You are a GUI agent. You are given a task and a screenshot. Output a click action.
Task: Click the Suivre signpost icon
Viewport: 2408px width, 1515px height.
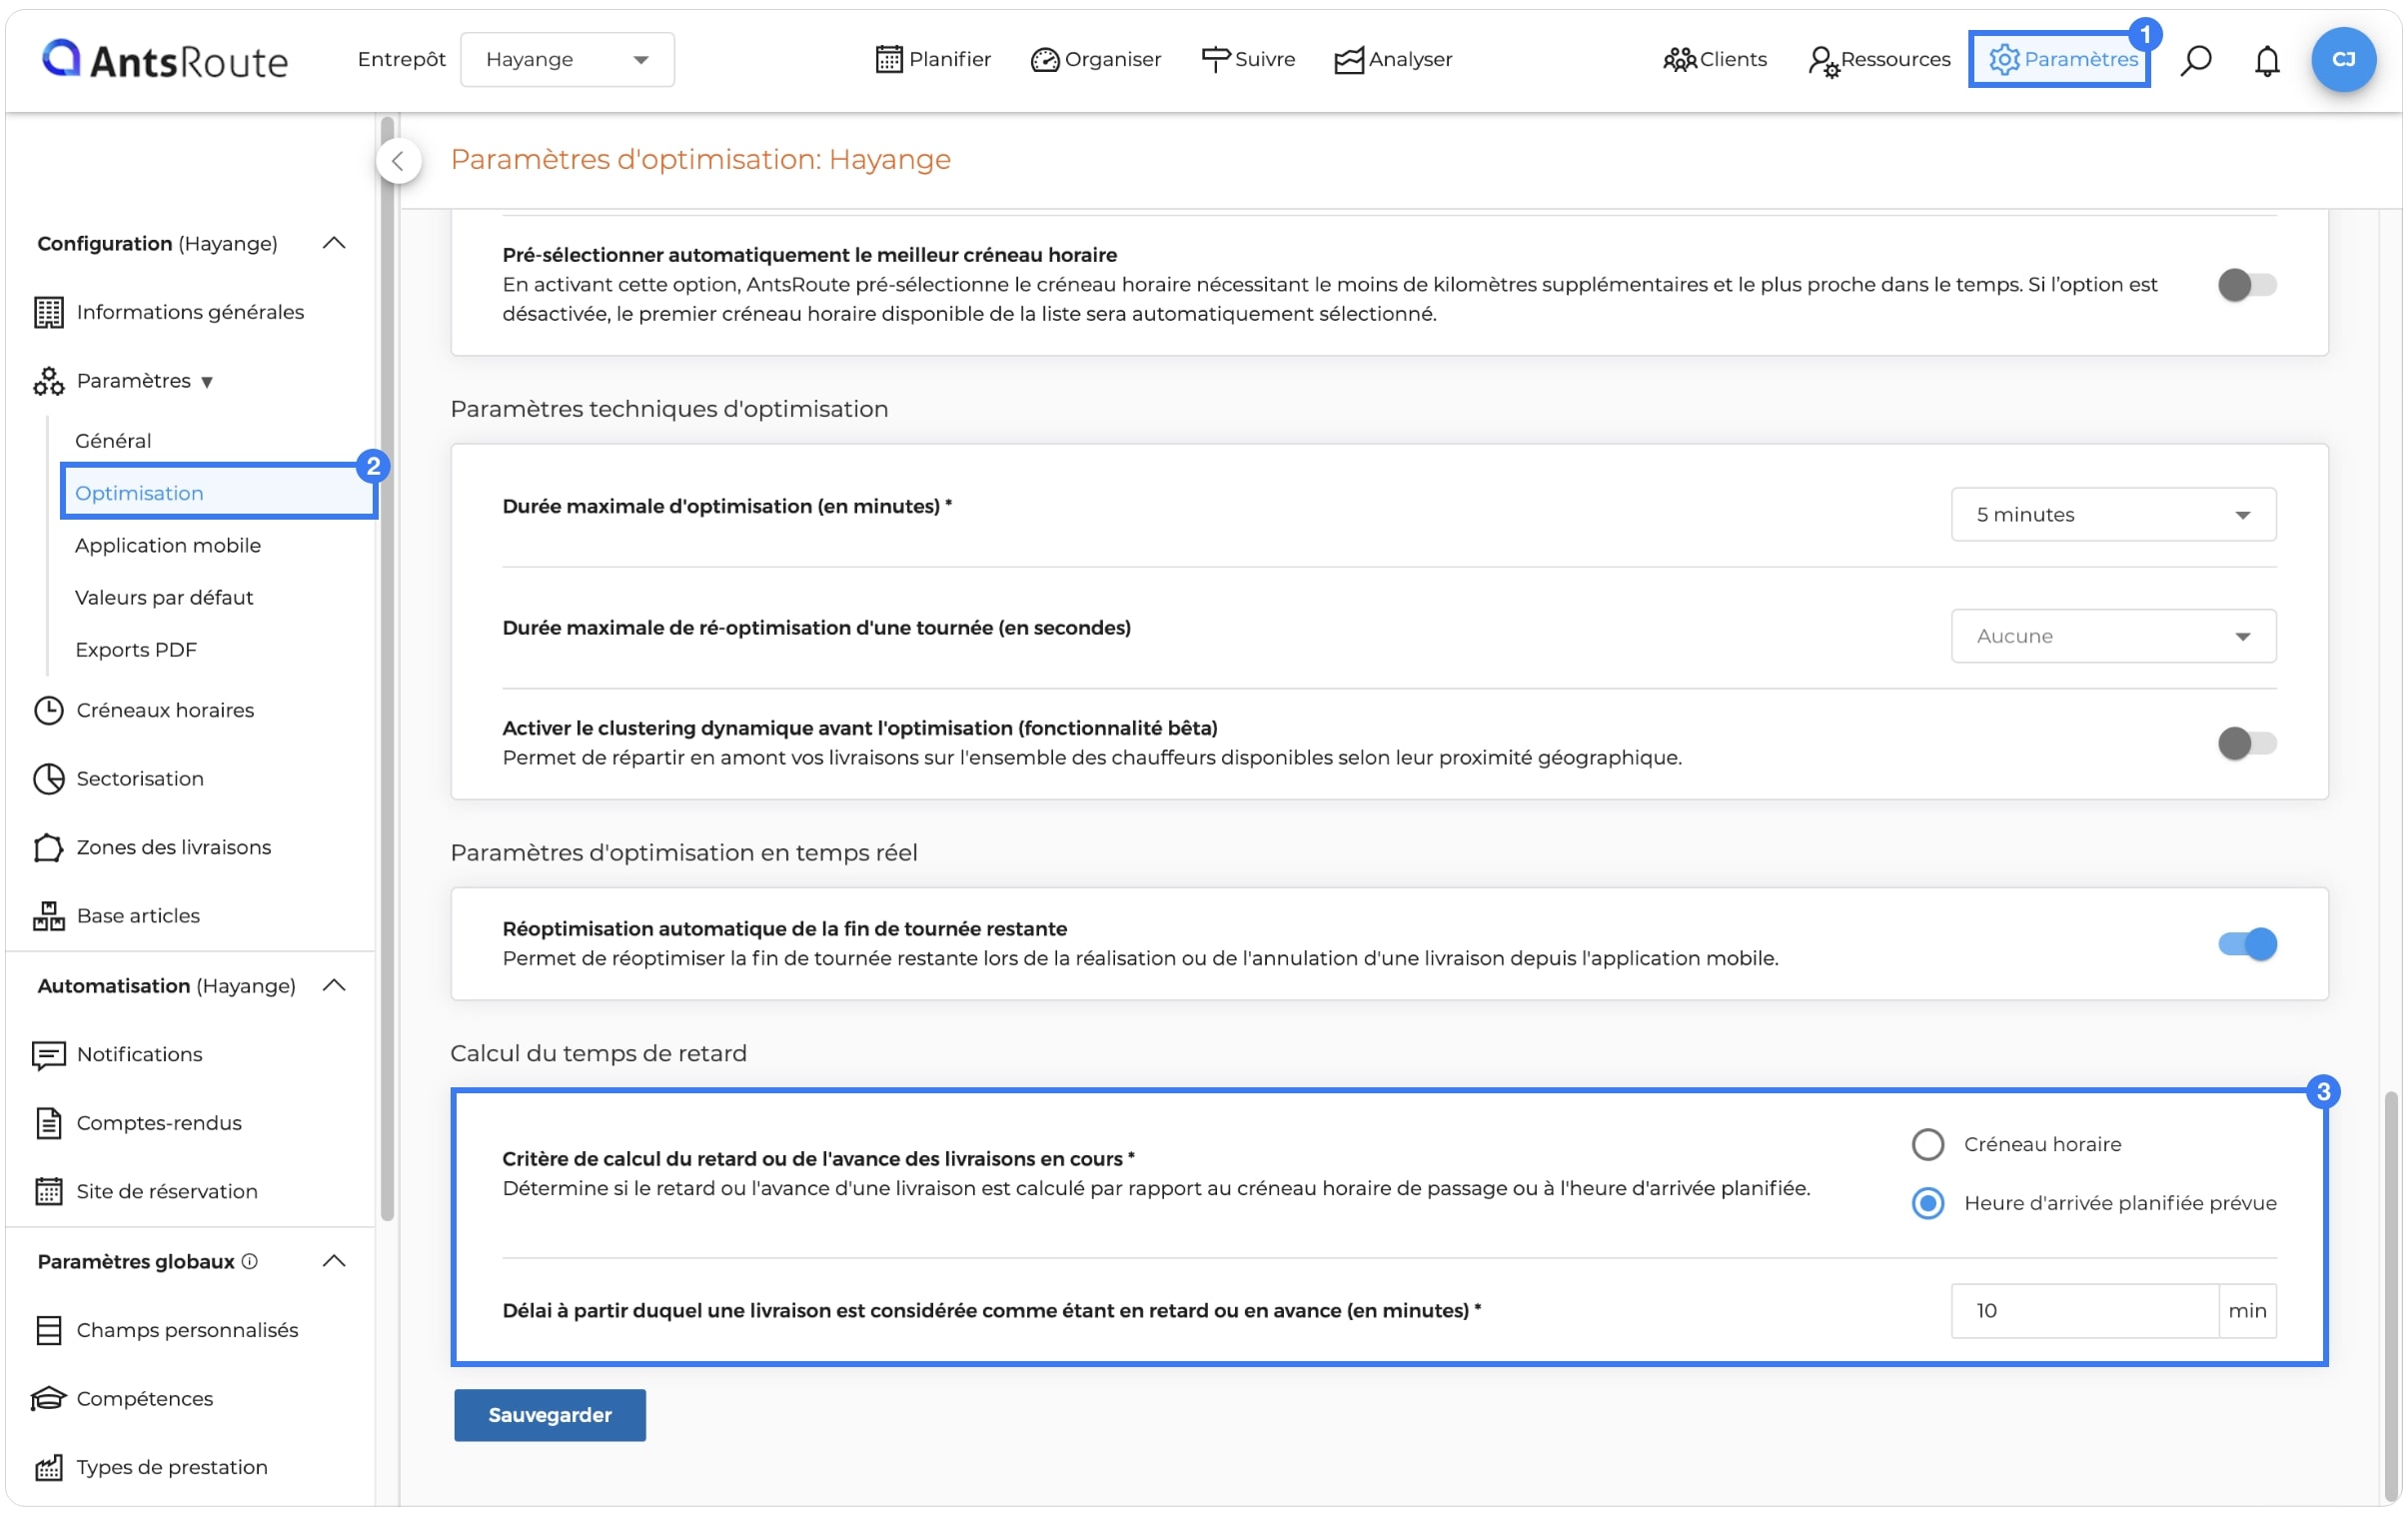click(1214, 60)
